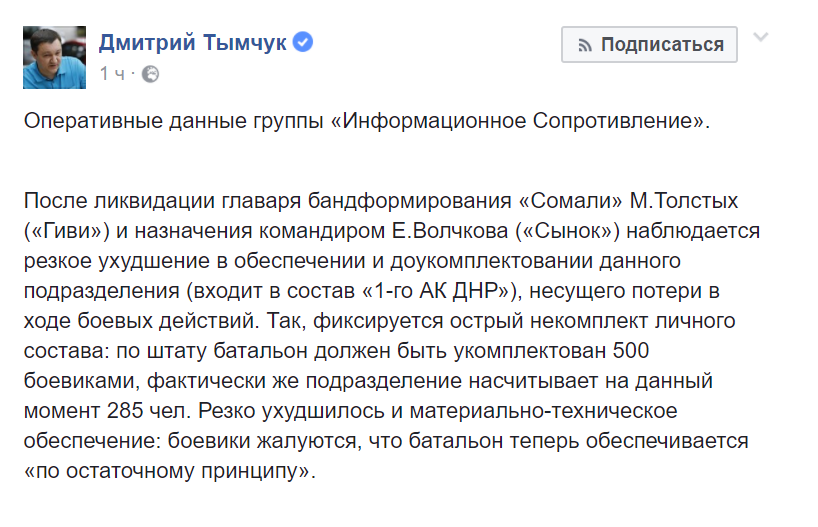Click the name Е.Волчкова in the text
The width and height of the screenshot is (818, 527).
coord(450,231)
